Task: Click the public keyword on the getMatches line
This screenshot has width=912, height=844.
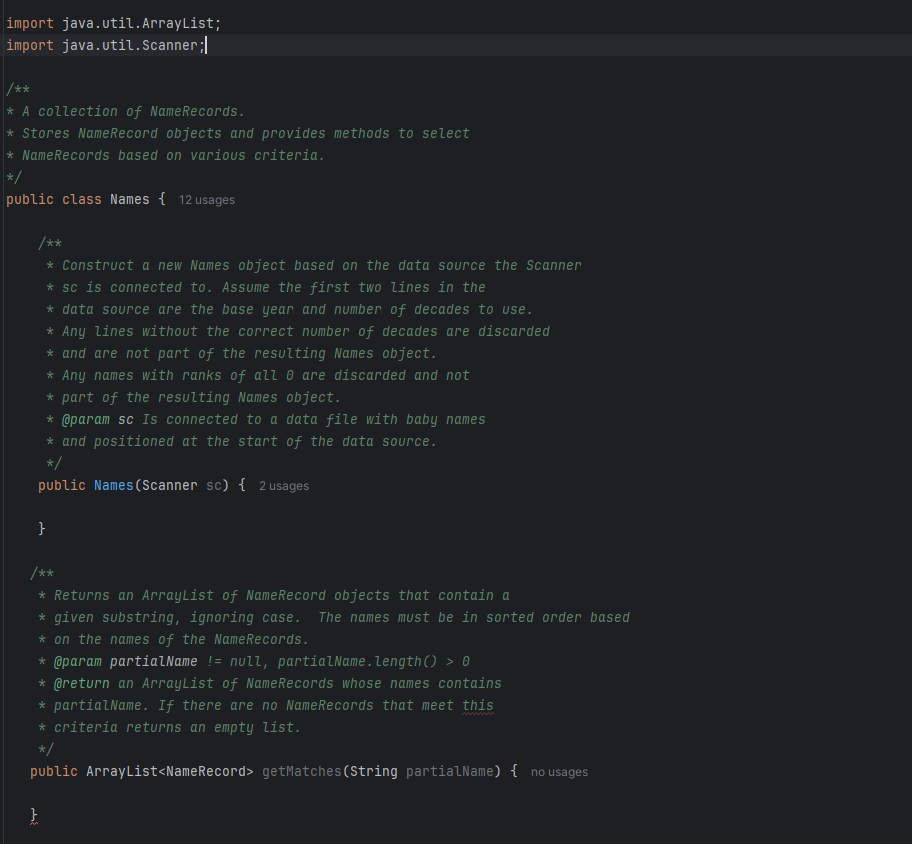Action: pyautogui.click(x=53, y=771)
